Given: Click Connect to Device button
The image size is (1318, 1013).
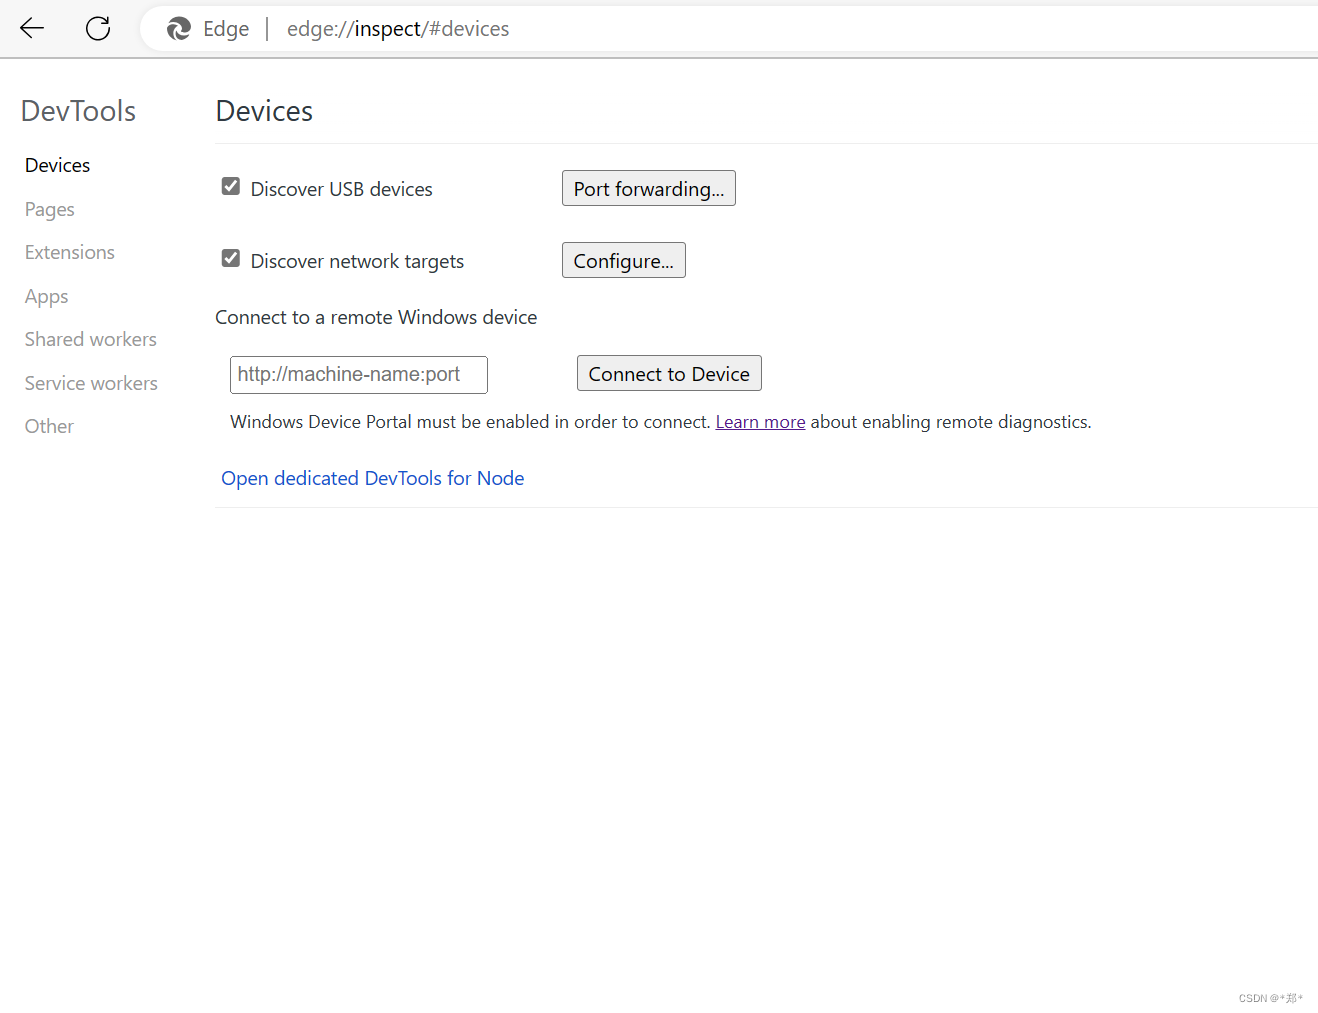Looking at the screenshot, I should [669, 373].
